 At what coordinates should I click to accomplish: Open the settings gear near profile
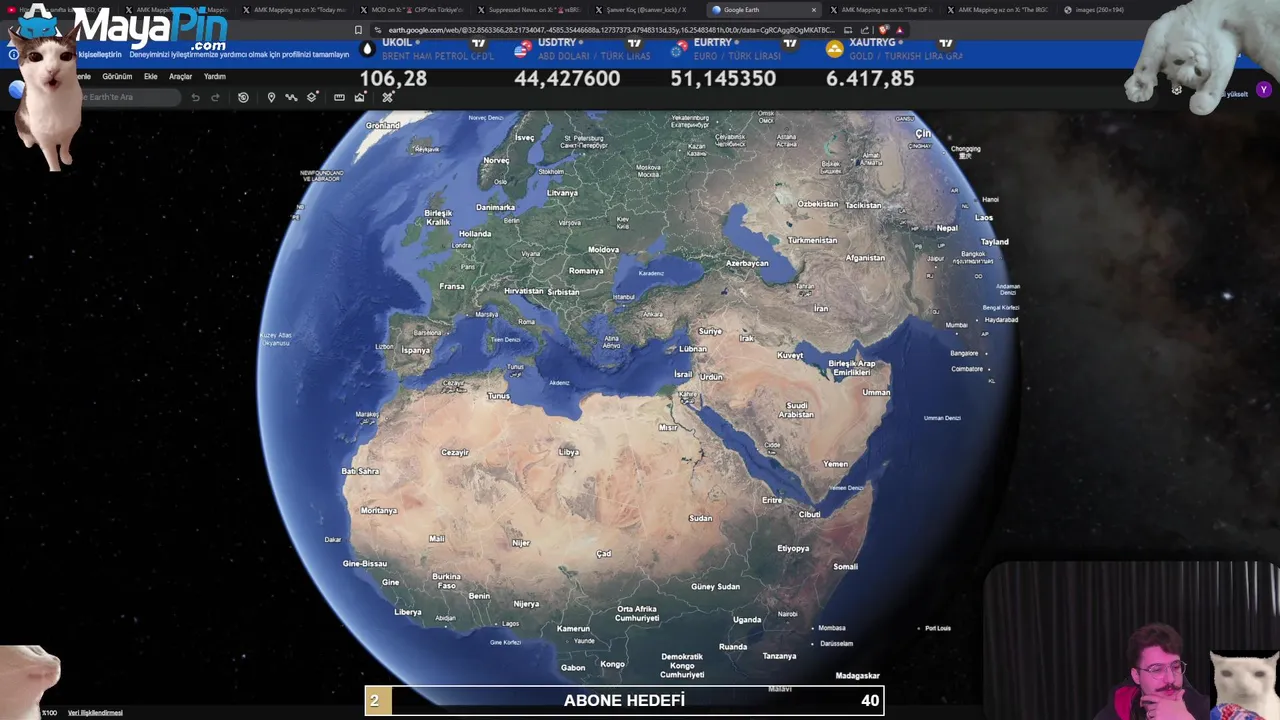coord(1176,90)
